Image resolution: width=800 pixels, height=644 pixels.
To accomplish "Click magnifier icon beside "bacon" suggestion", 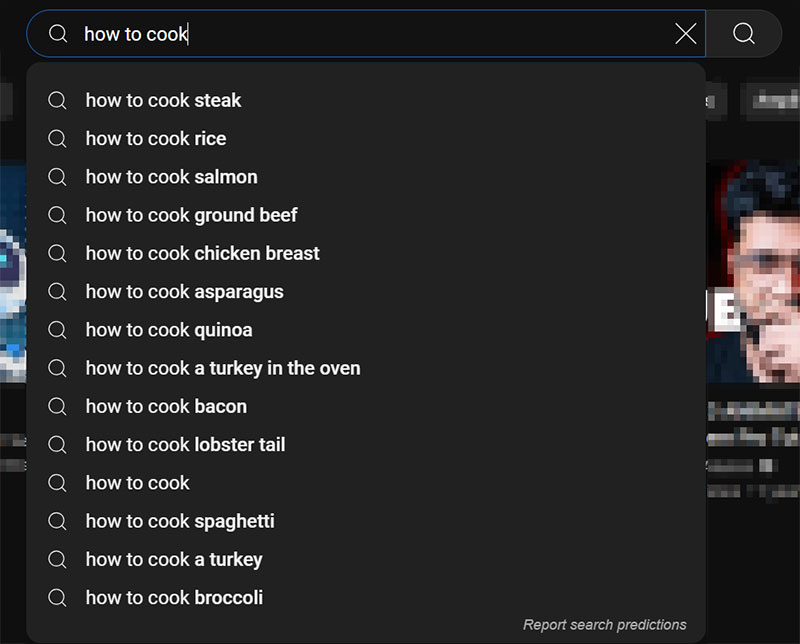I will [x=58, y=406].
